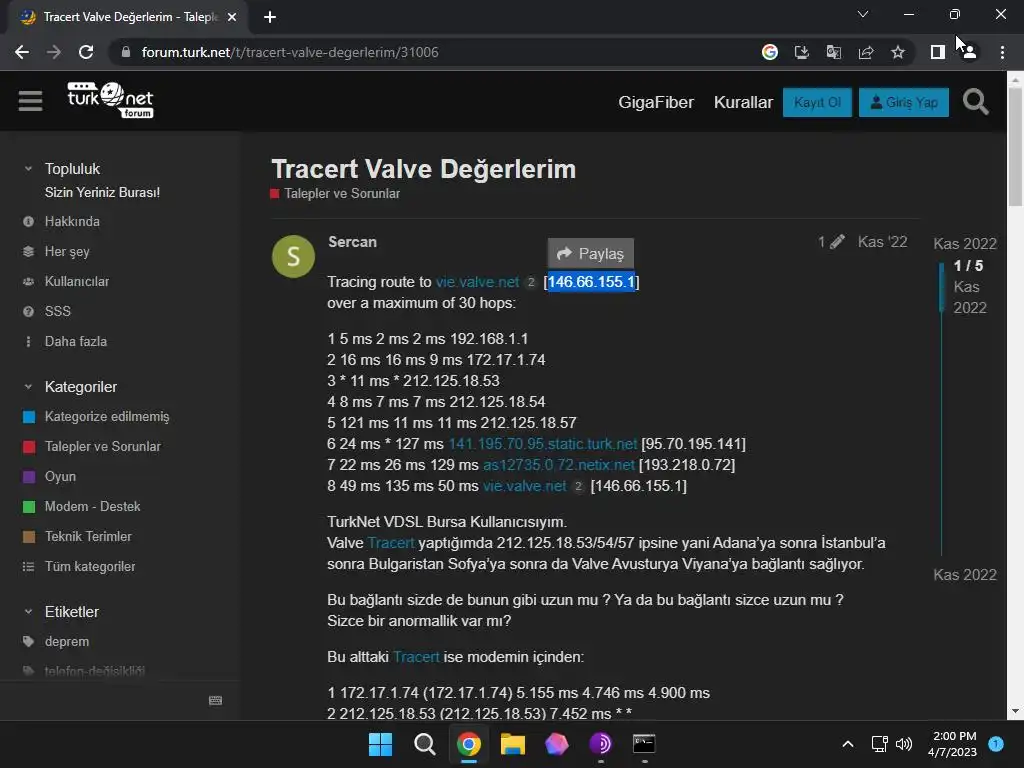Open Talepler ve Sorunlar in sidebar
Screen dimensions: 1024x768
[102, 447]
